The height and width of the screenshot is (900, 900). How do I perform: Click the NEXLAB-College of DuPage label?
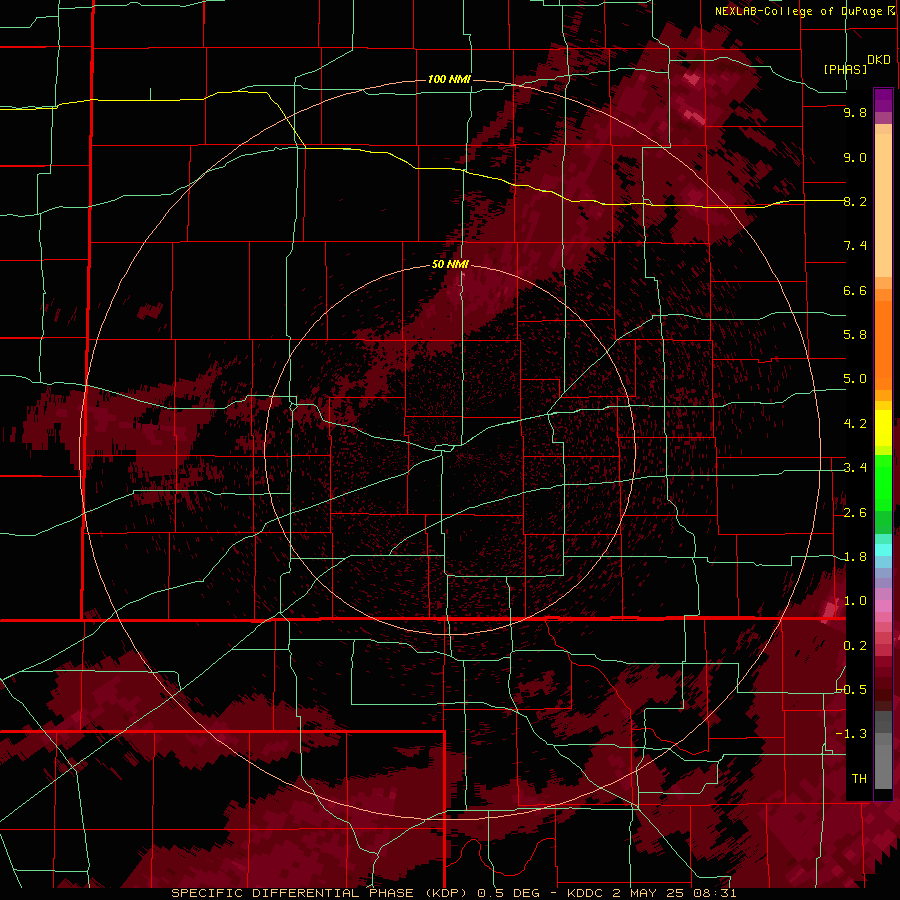(x=798, y=11)
